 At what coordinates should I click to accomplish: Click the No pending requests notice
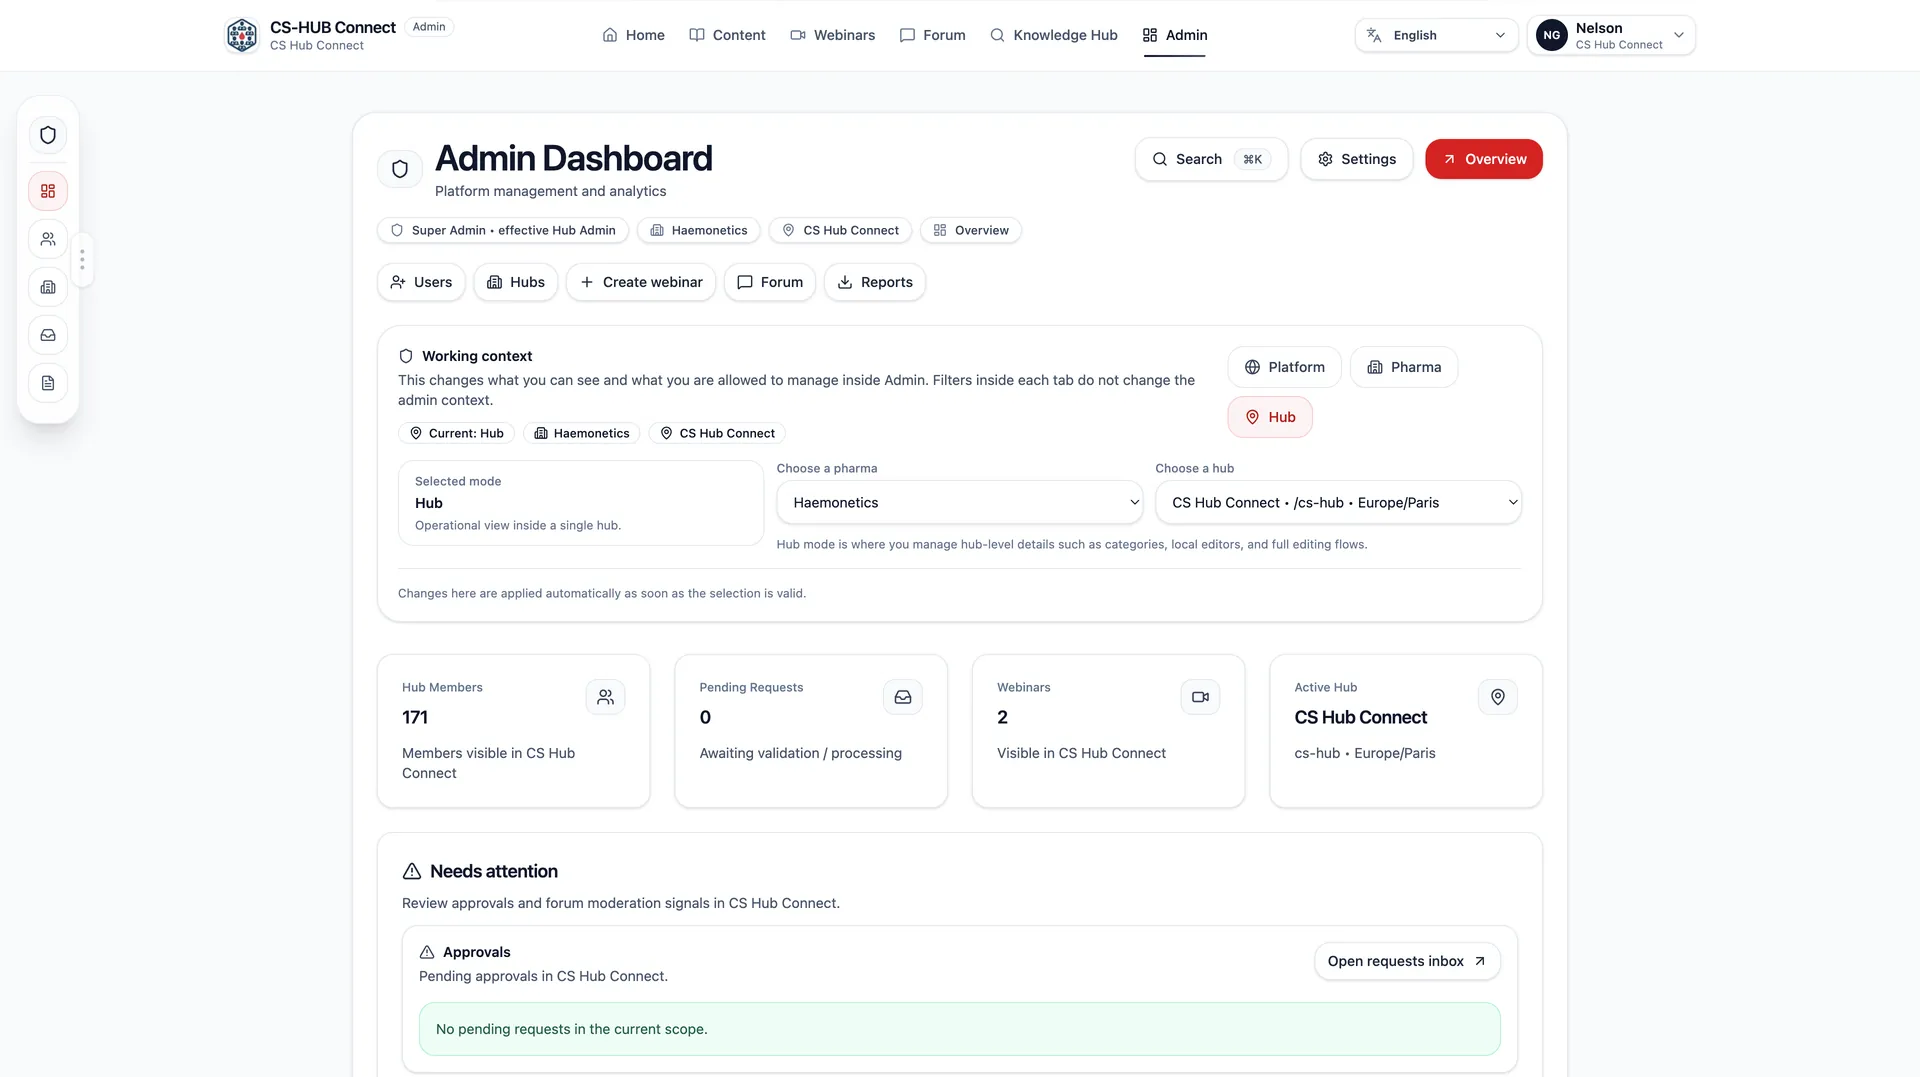[959, 1029]
